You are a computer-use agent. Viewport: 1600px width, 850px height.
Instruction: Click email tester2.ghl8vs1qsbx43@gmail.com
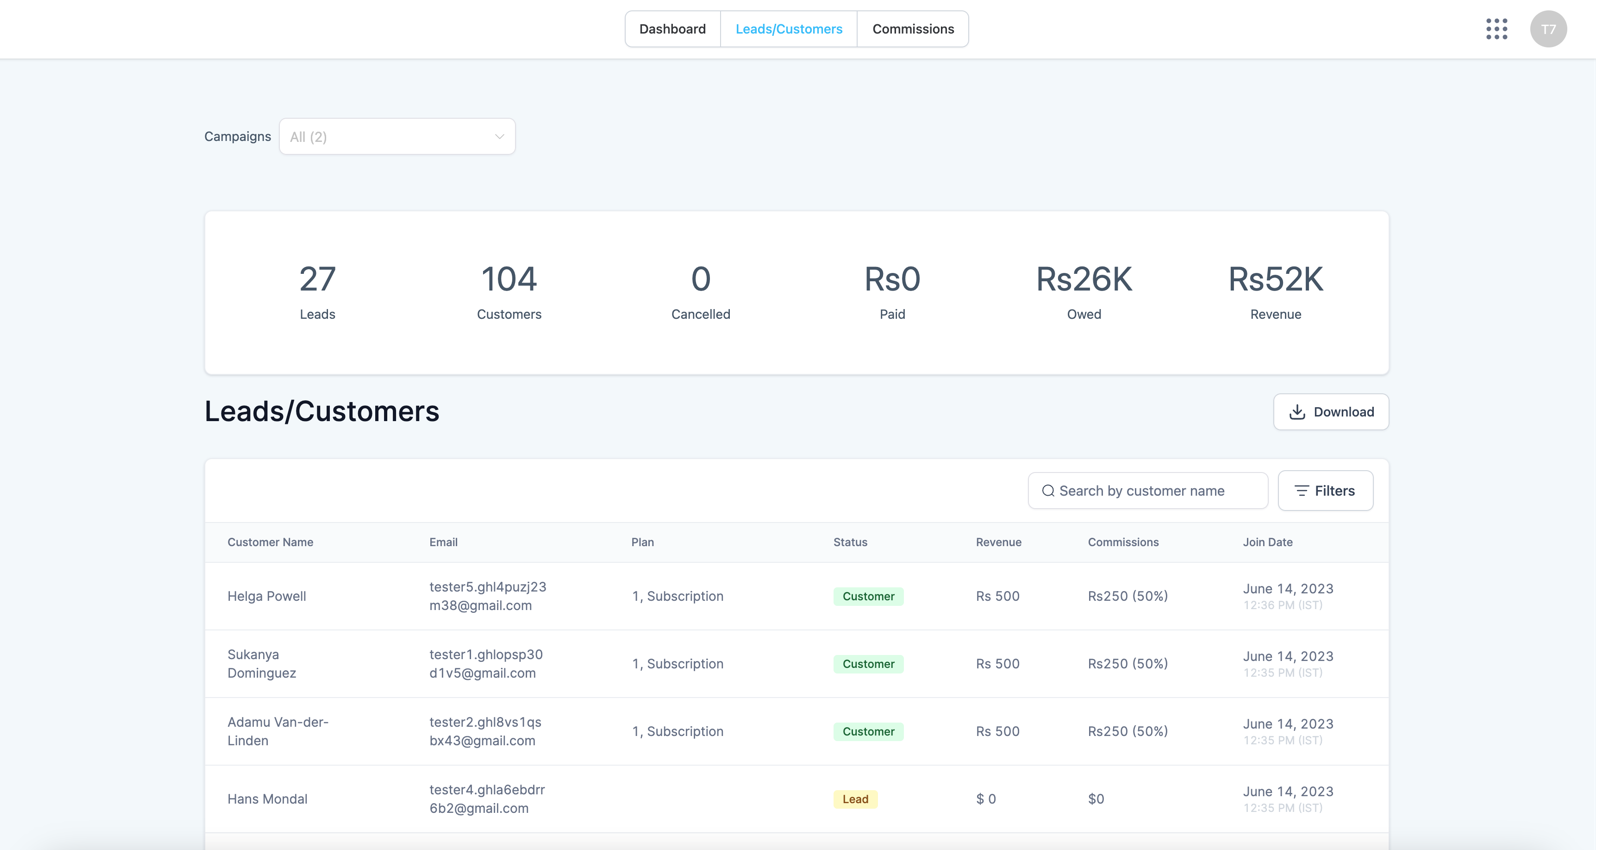coord(485,731)
